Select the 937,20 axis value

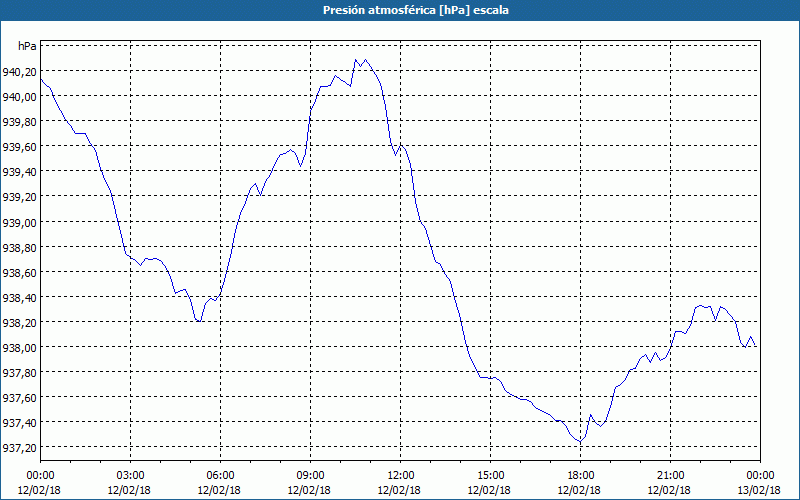(x=19, y=448)
